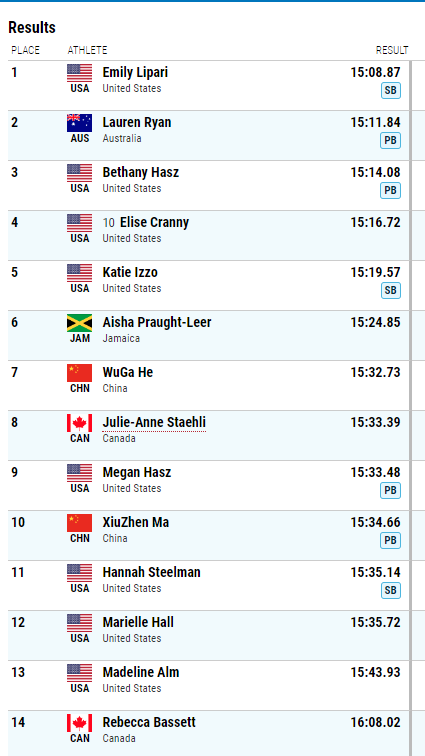Click the Jamaica flag icon
The height and width of the screenshot is (756, 425).
[x=79, y=323]
